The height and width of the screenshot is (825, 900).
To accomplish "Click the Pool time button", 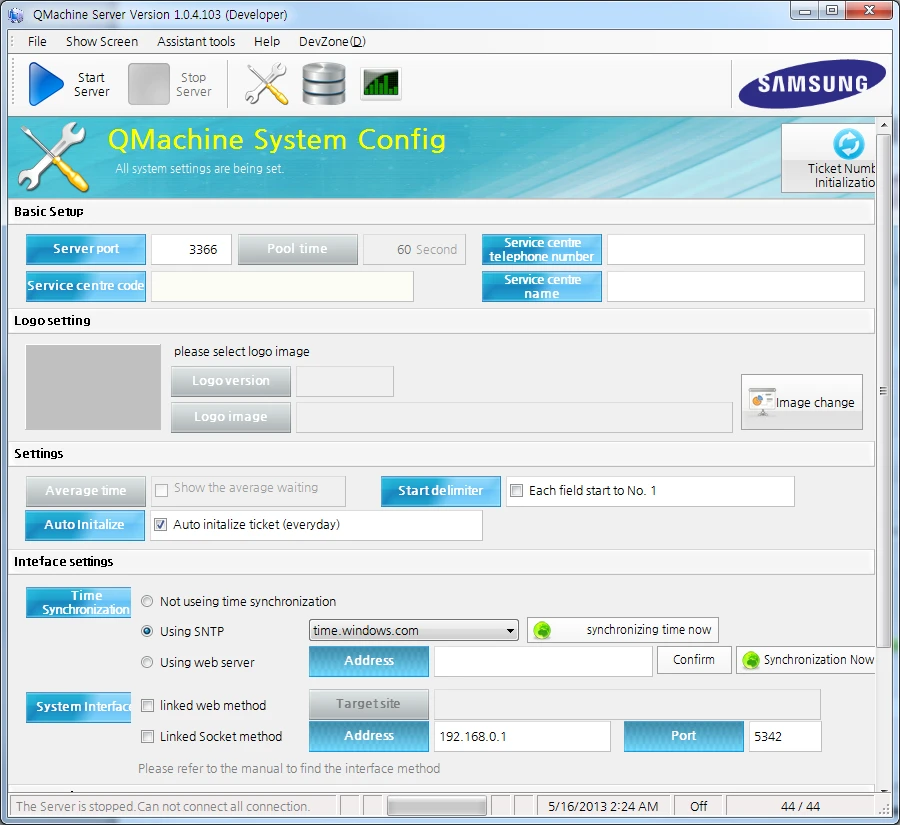I will click(297, 249).
